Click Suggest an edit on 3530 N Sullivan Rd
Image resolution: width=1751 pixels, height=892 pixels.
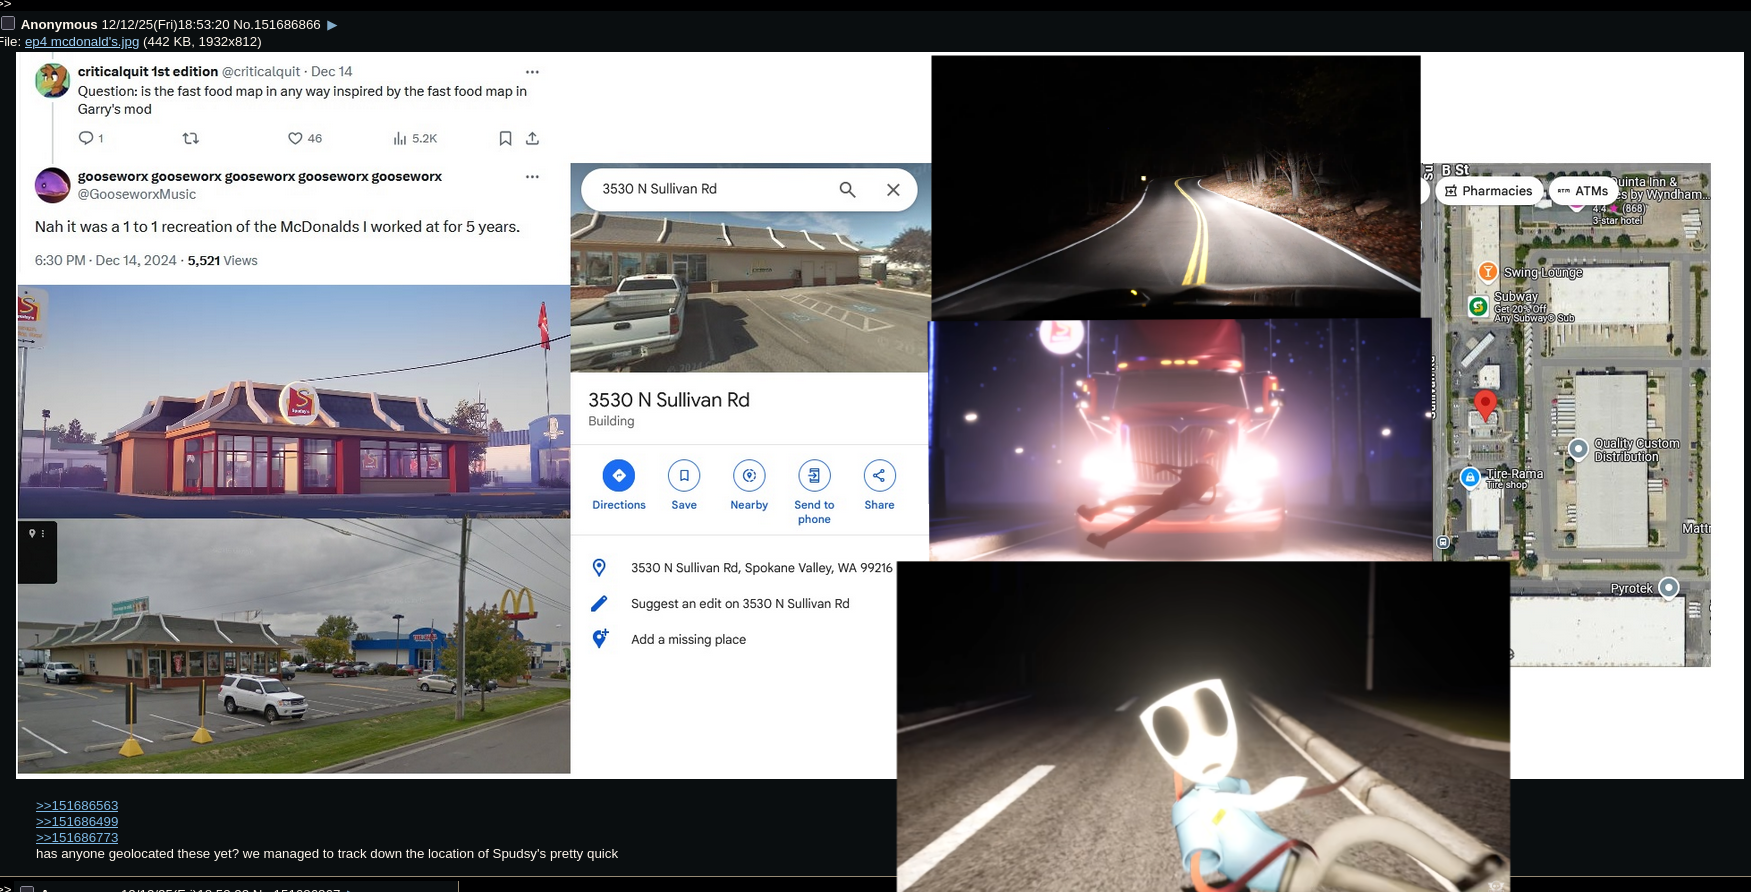[740, 603]
